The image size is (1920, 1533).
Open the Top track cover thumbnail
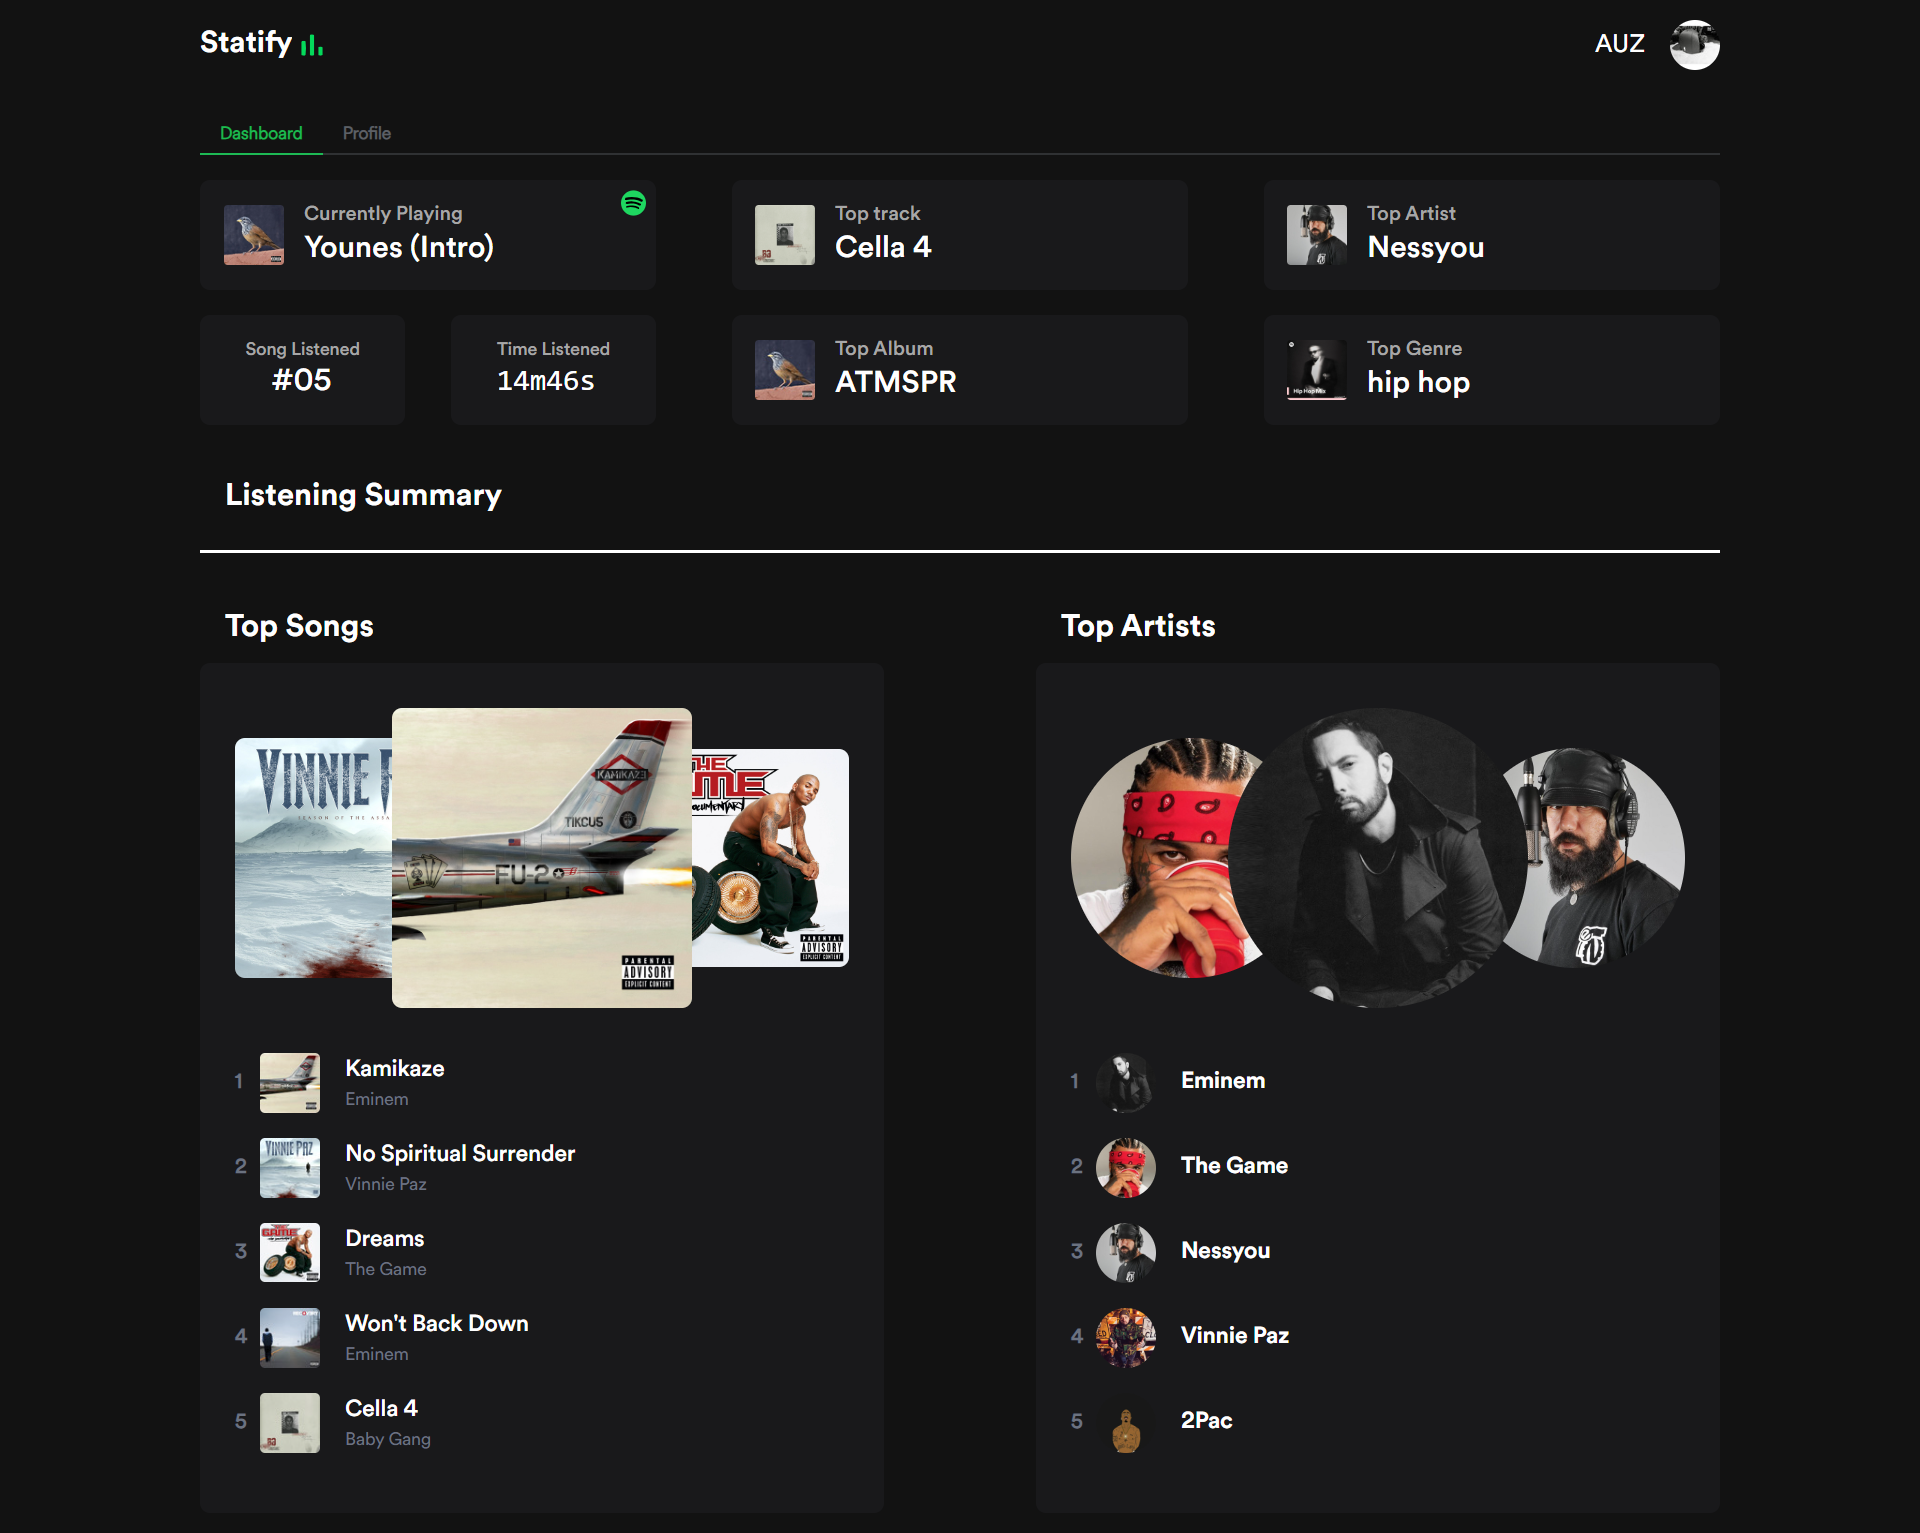tap(785, 235)
